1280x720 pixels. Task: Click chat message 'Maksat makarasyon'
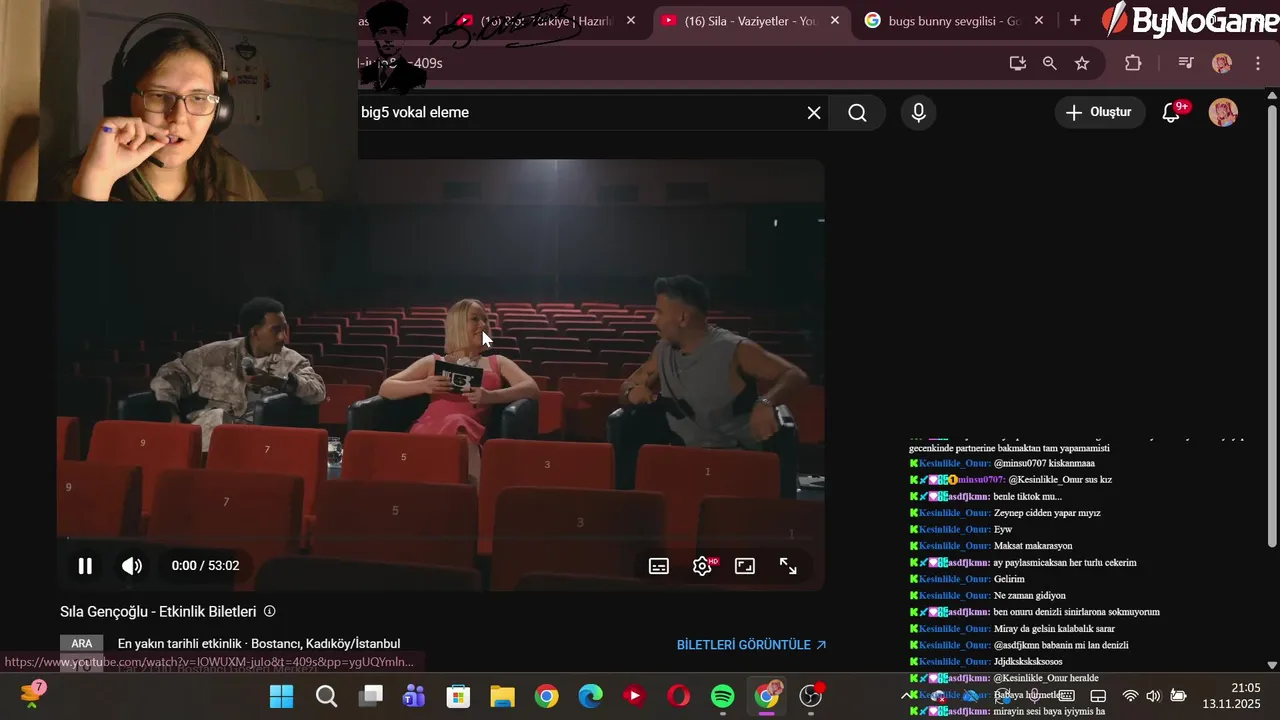[1033, 546]
